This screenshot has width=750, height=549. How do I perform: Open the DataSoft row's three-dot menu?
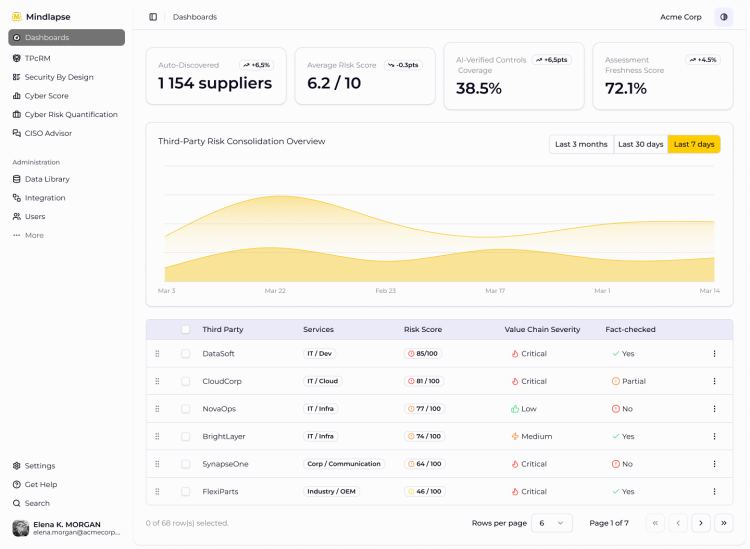click(x=714, y=354)
